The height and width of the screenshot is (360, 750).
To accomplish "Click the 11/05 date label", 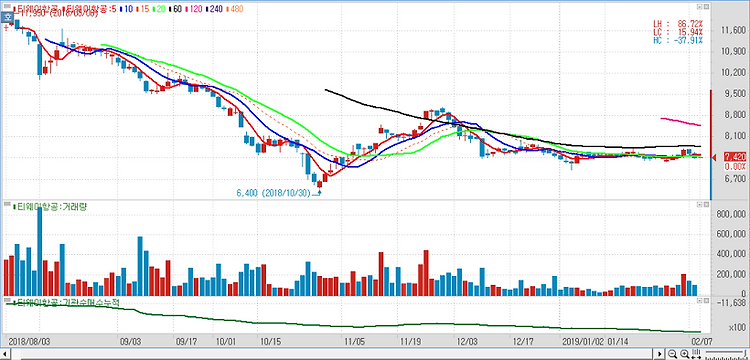I will 354,342.
